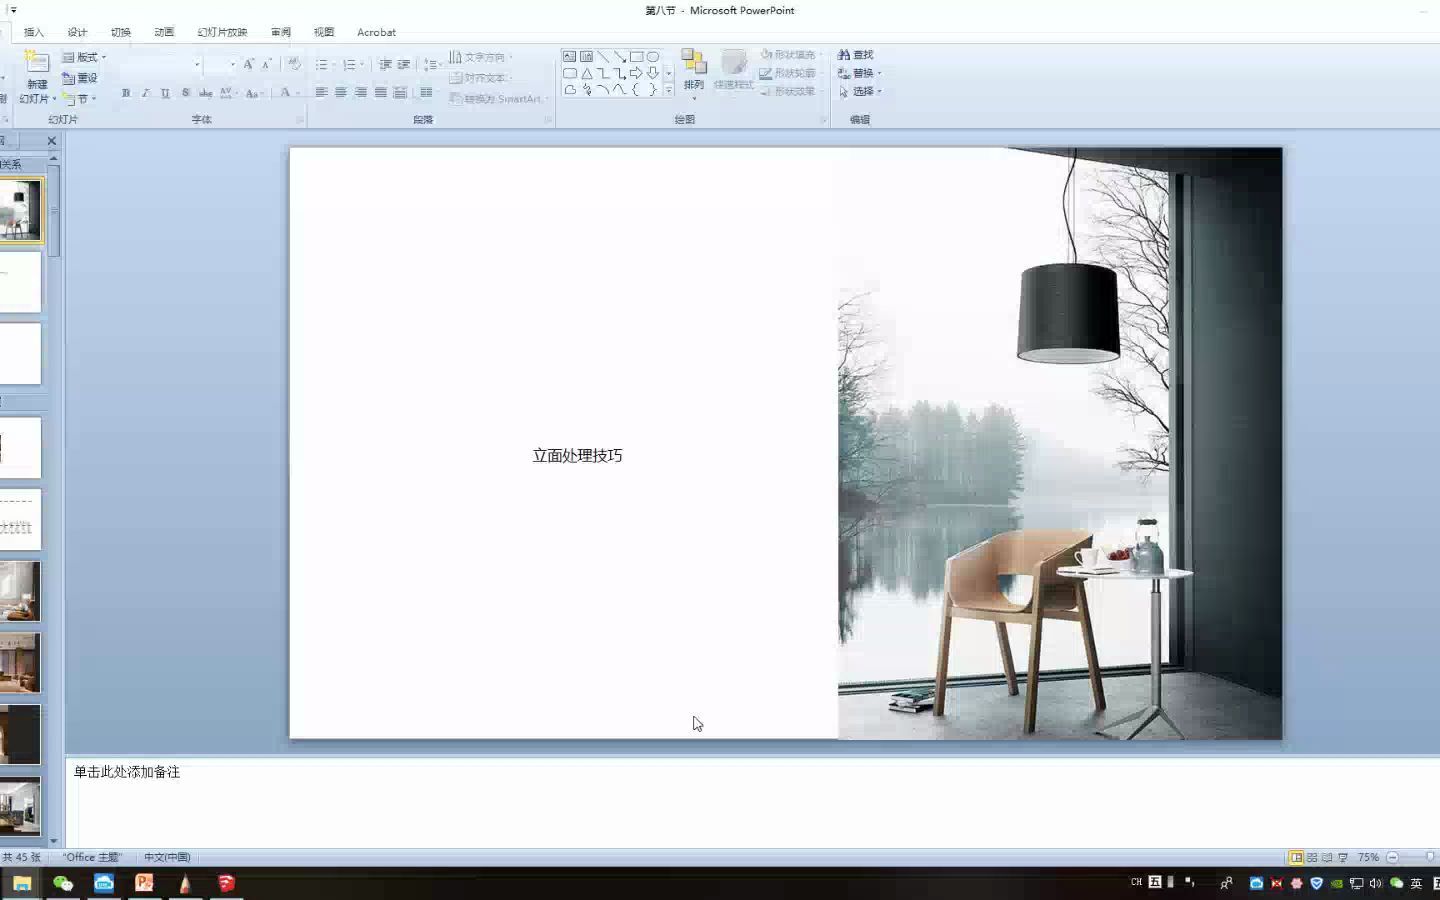Open the Replace (替换) dropdown

point(860,73)
